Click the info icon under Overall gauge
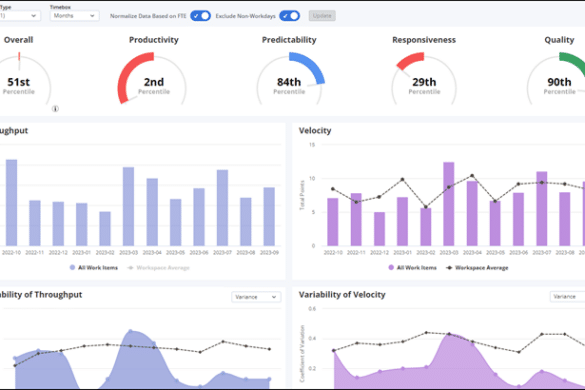Screen dimensions: 585x390 (x=55, y=109)
